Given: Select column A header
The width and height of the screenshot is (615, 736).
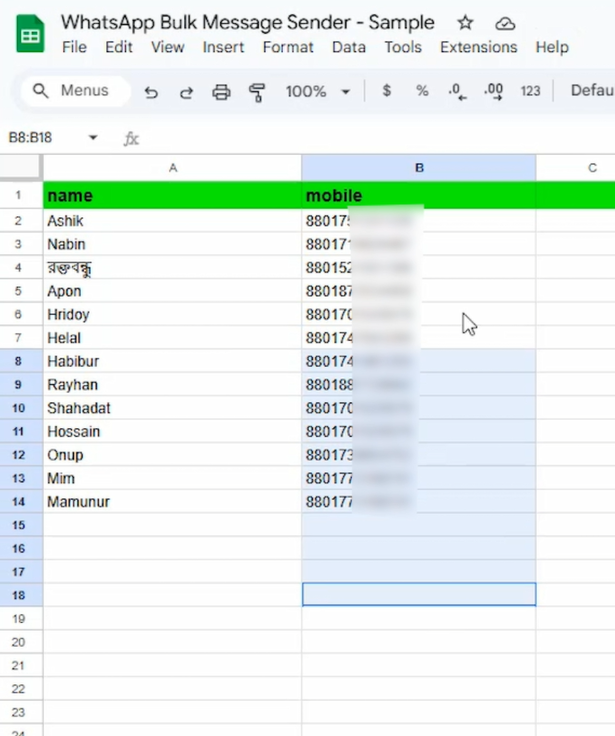Looking at the screenshot, I should pyautogui.click(x=172, y=168).
